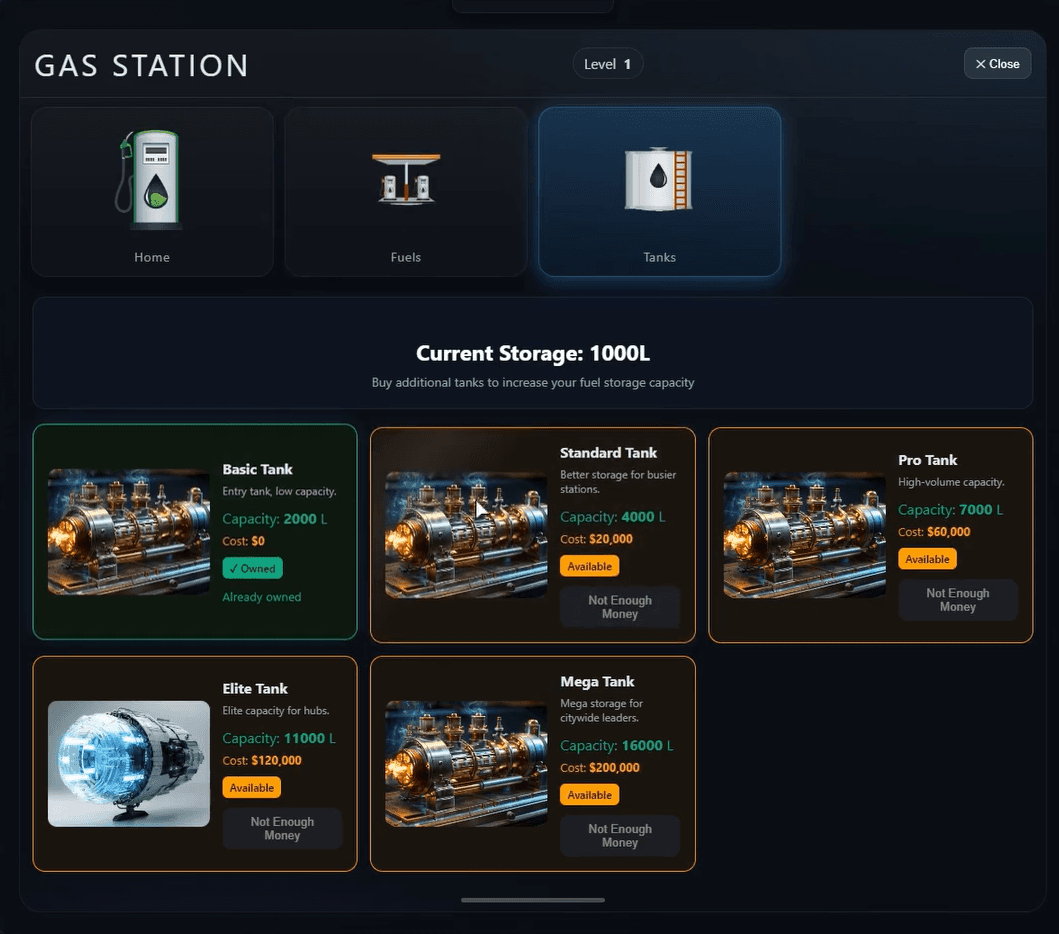Click Not Enough Money button for Elite Tank

(282, 829)
